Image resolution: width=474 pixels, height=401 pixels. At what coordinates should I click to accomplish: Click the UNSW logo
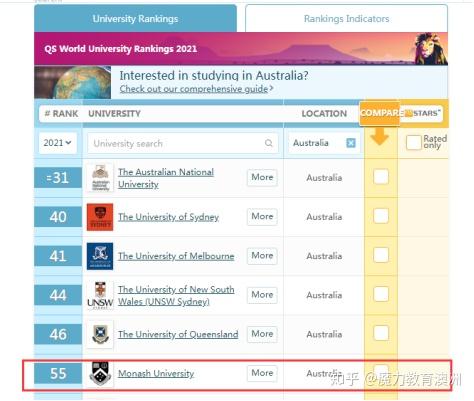point(100,295)
